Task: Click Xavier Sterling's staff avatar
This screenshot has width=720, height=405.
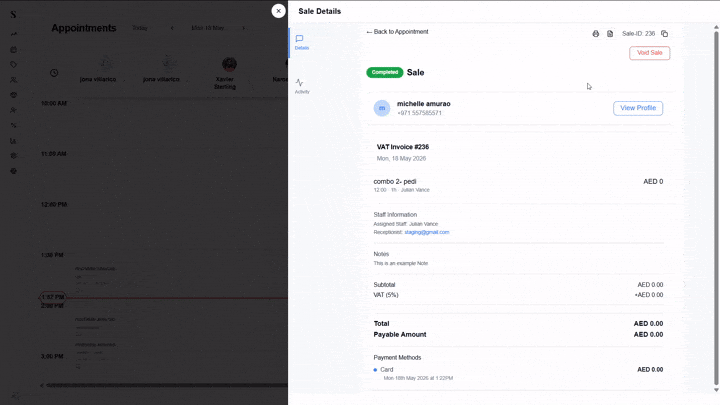Action: (x=229, y=64)
